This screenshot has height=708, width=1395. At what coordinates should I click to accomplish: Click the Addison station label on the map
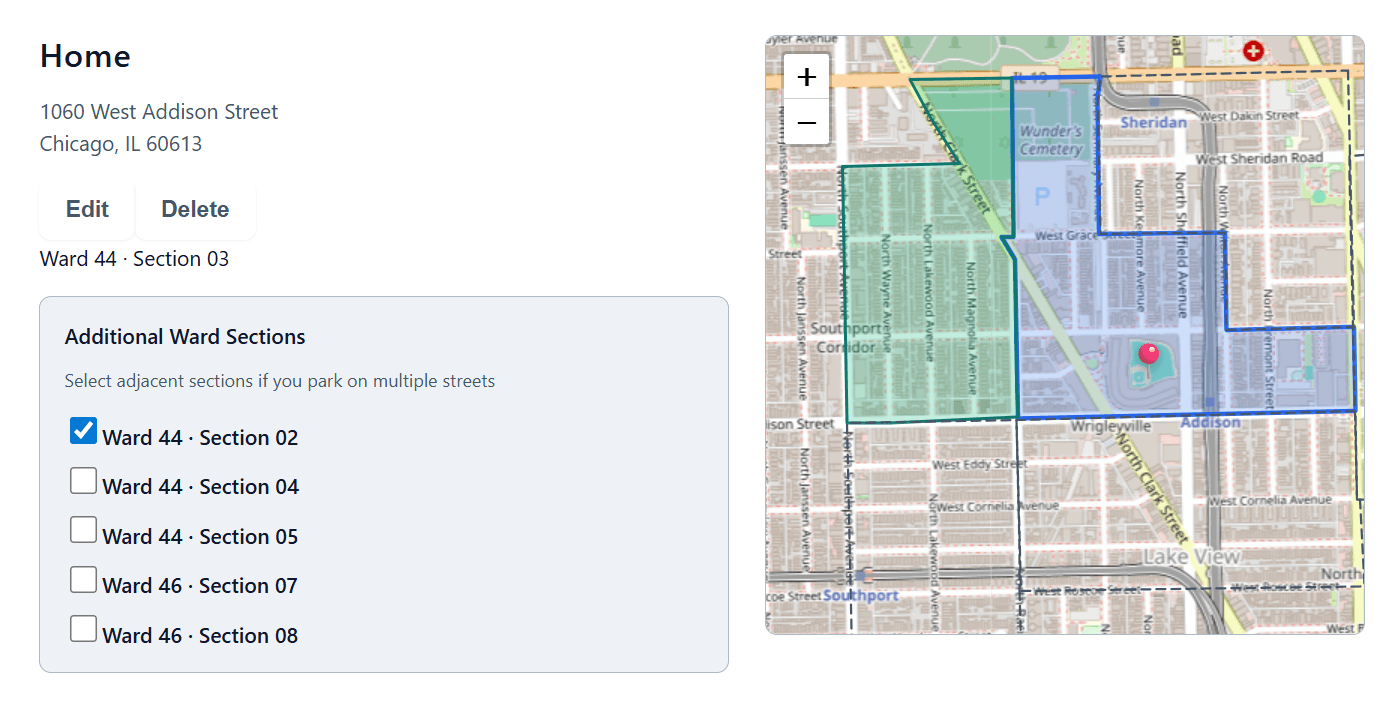tap(1210, 422)
